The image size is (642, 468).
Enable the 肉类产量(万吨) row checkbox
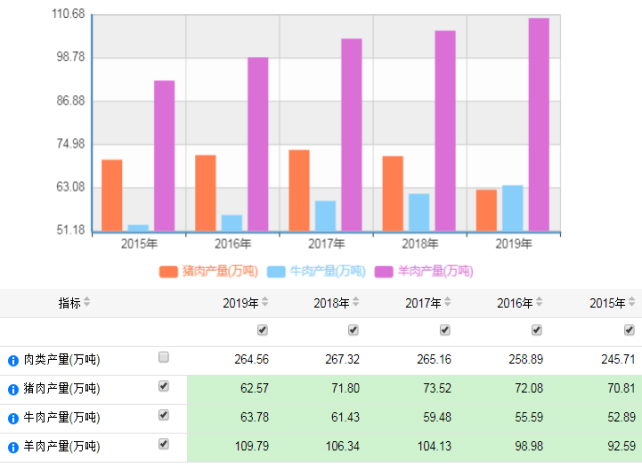point(164,357)
